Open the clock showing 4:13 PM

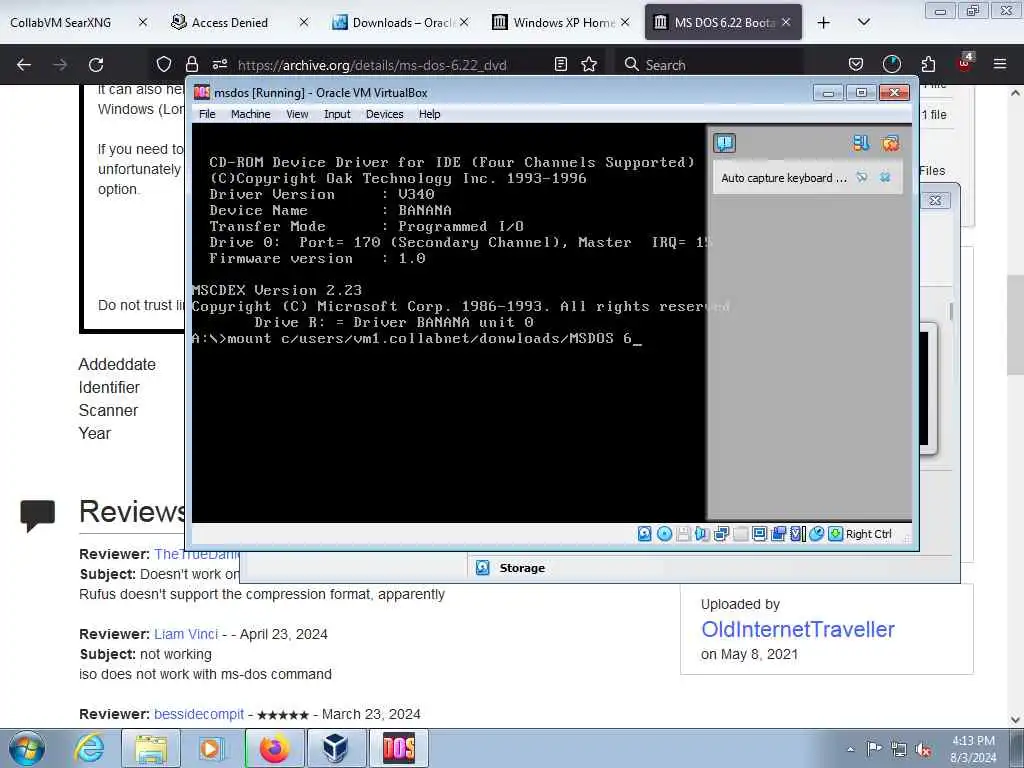(973, 749)
